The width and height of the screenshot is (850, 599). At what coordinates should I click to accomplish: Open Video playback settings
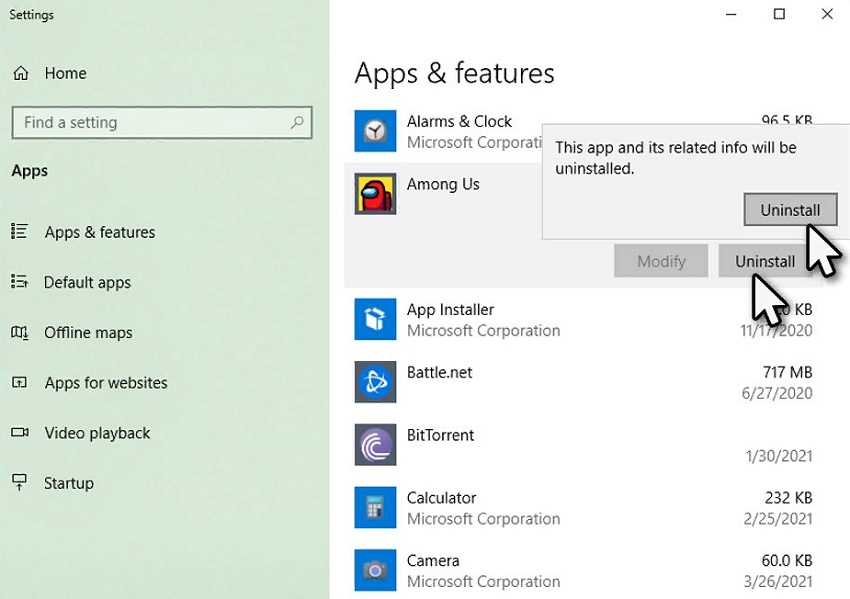pyautogui.click(x=98, y=433)
